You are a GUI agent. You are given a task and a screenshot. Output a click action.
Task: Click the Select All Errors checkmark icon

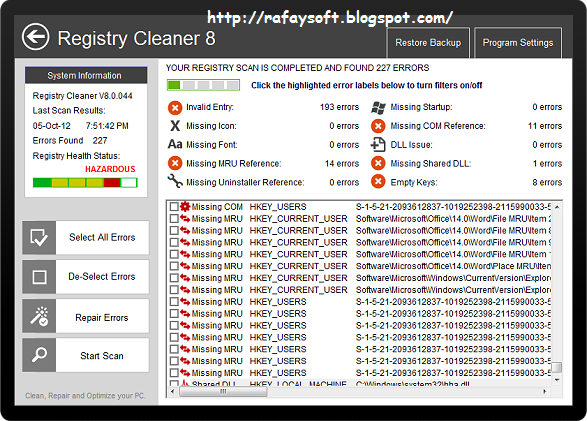39,238
